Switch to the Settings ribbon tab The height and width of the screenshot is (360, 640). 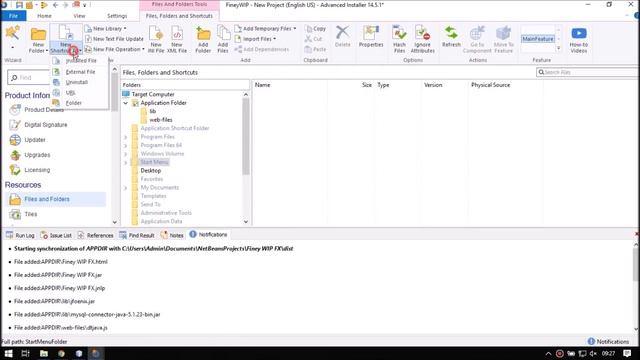(117, 16)
